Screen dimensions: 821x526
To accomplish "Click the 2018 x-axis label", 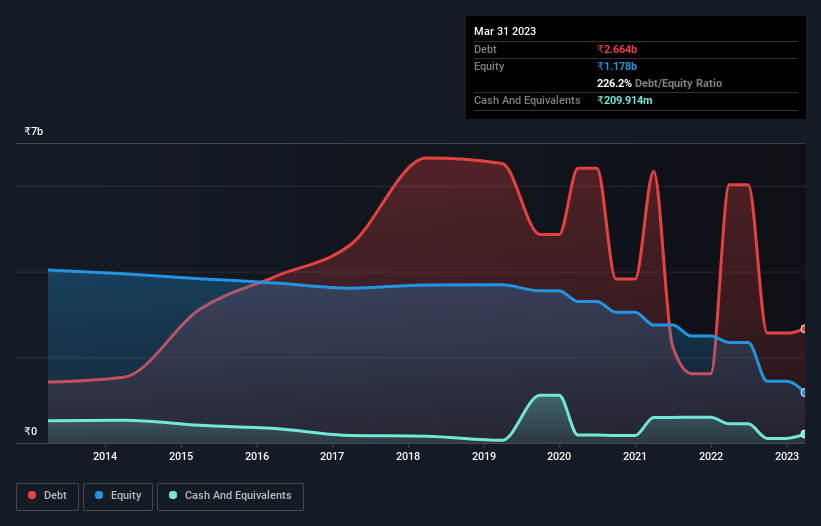I will [408, 456].
